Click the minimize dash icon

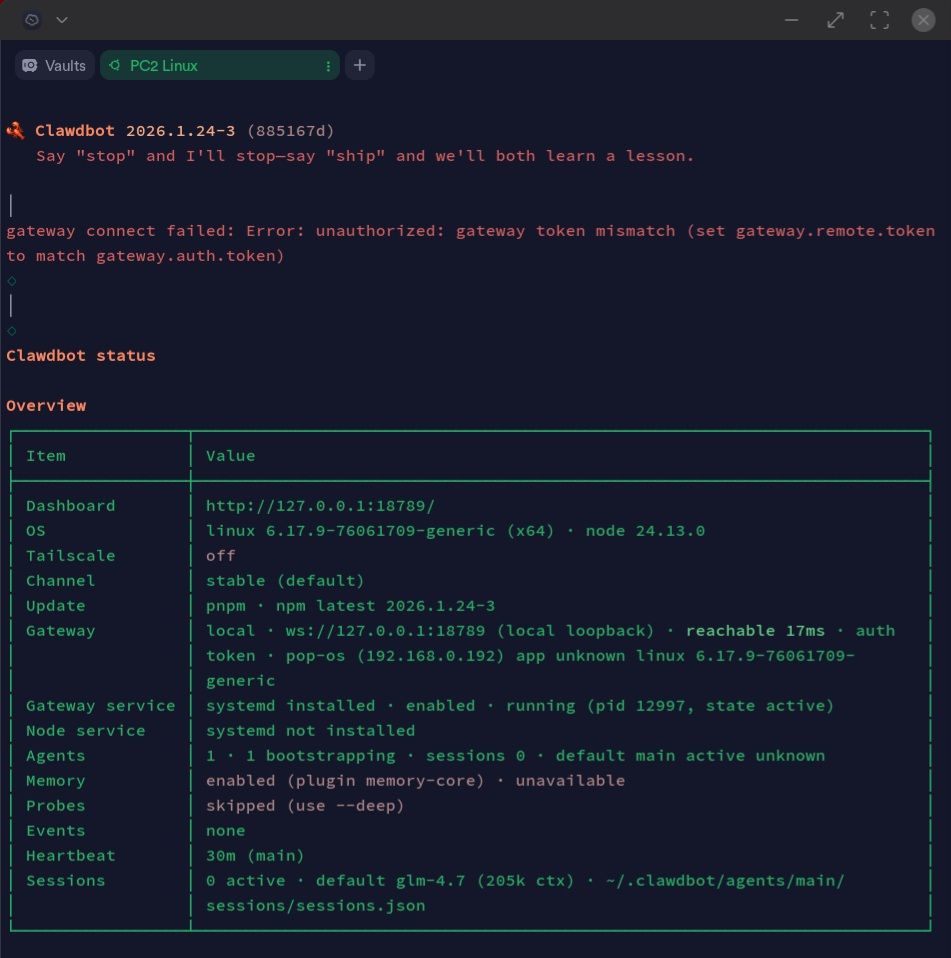click(791, 19)
